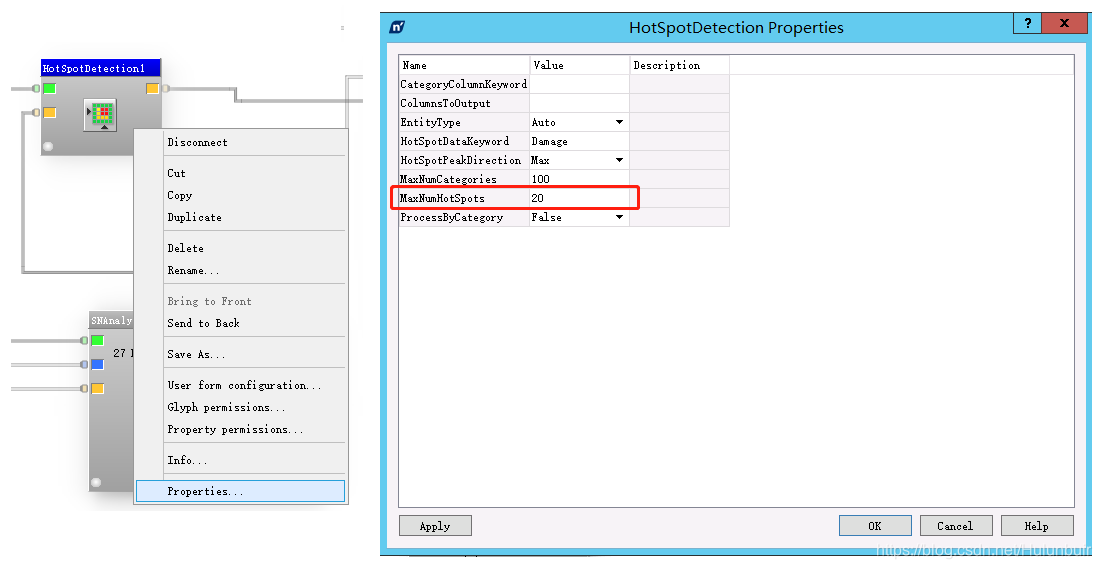Select Disconnect in the context menu
Screen dimensions: 1102x569
click(x=197, y=143)
